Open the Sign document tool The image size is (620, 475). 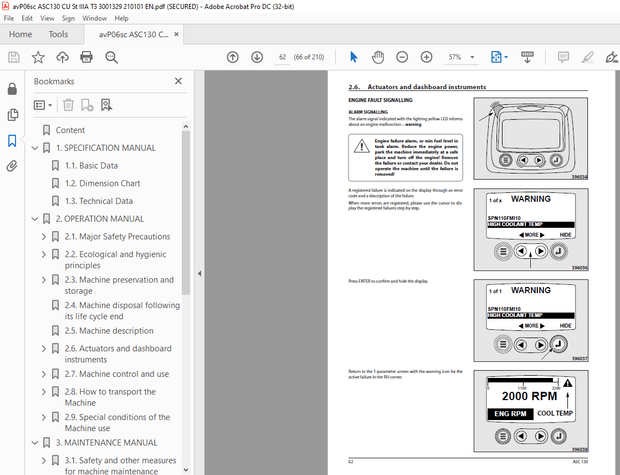[x=612, y=57]
